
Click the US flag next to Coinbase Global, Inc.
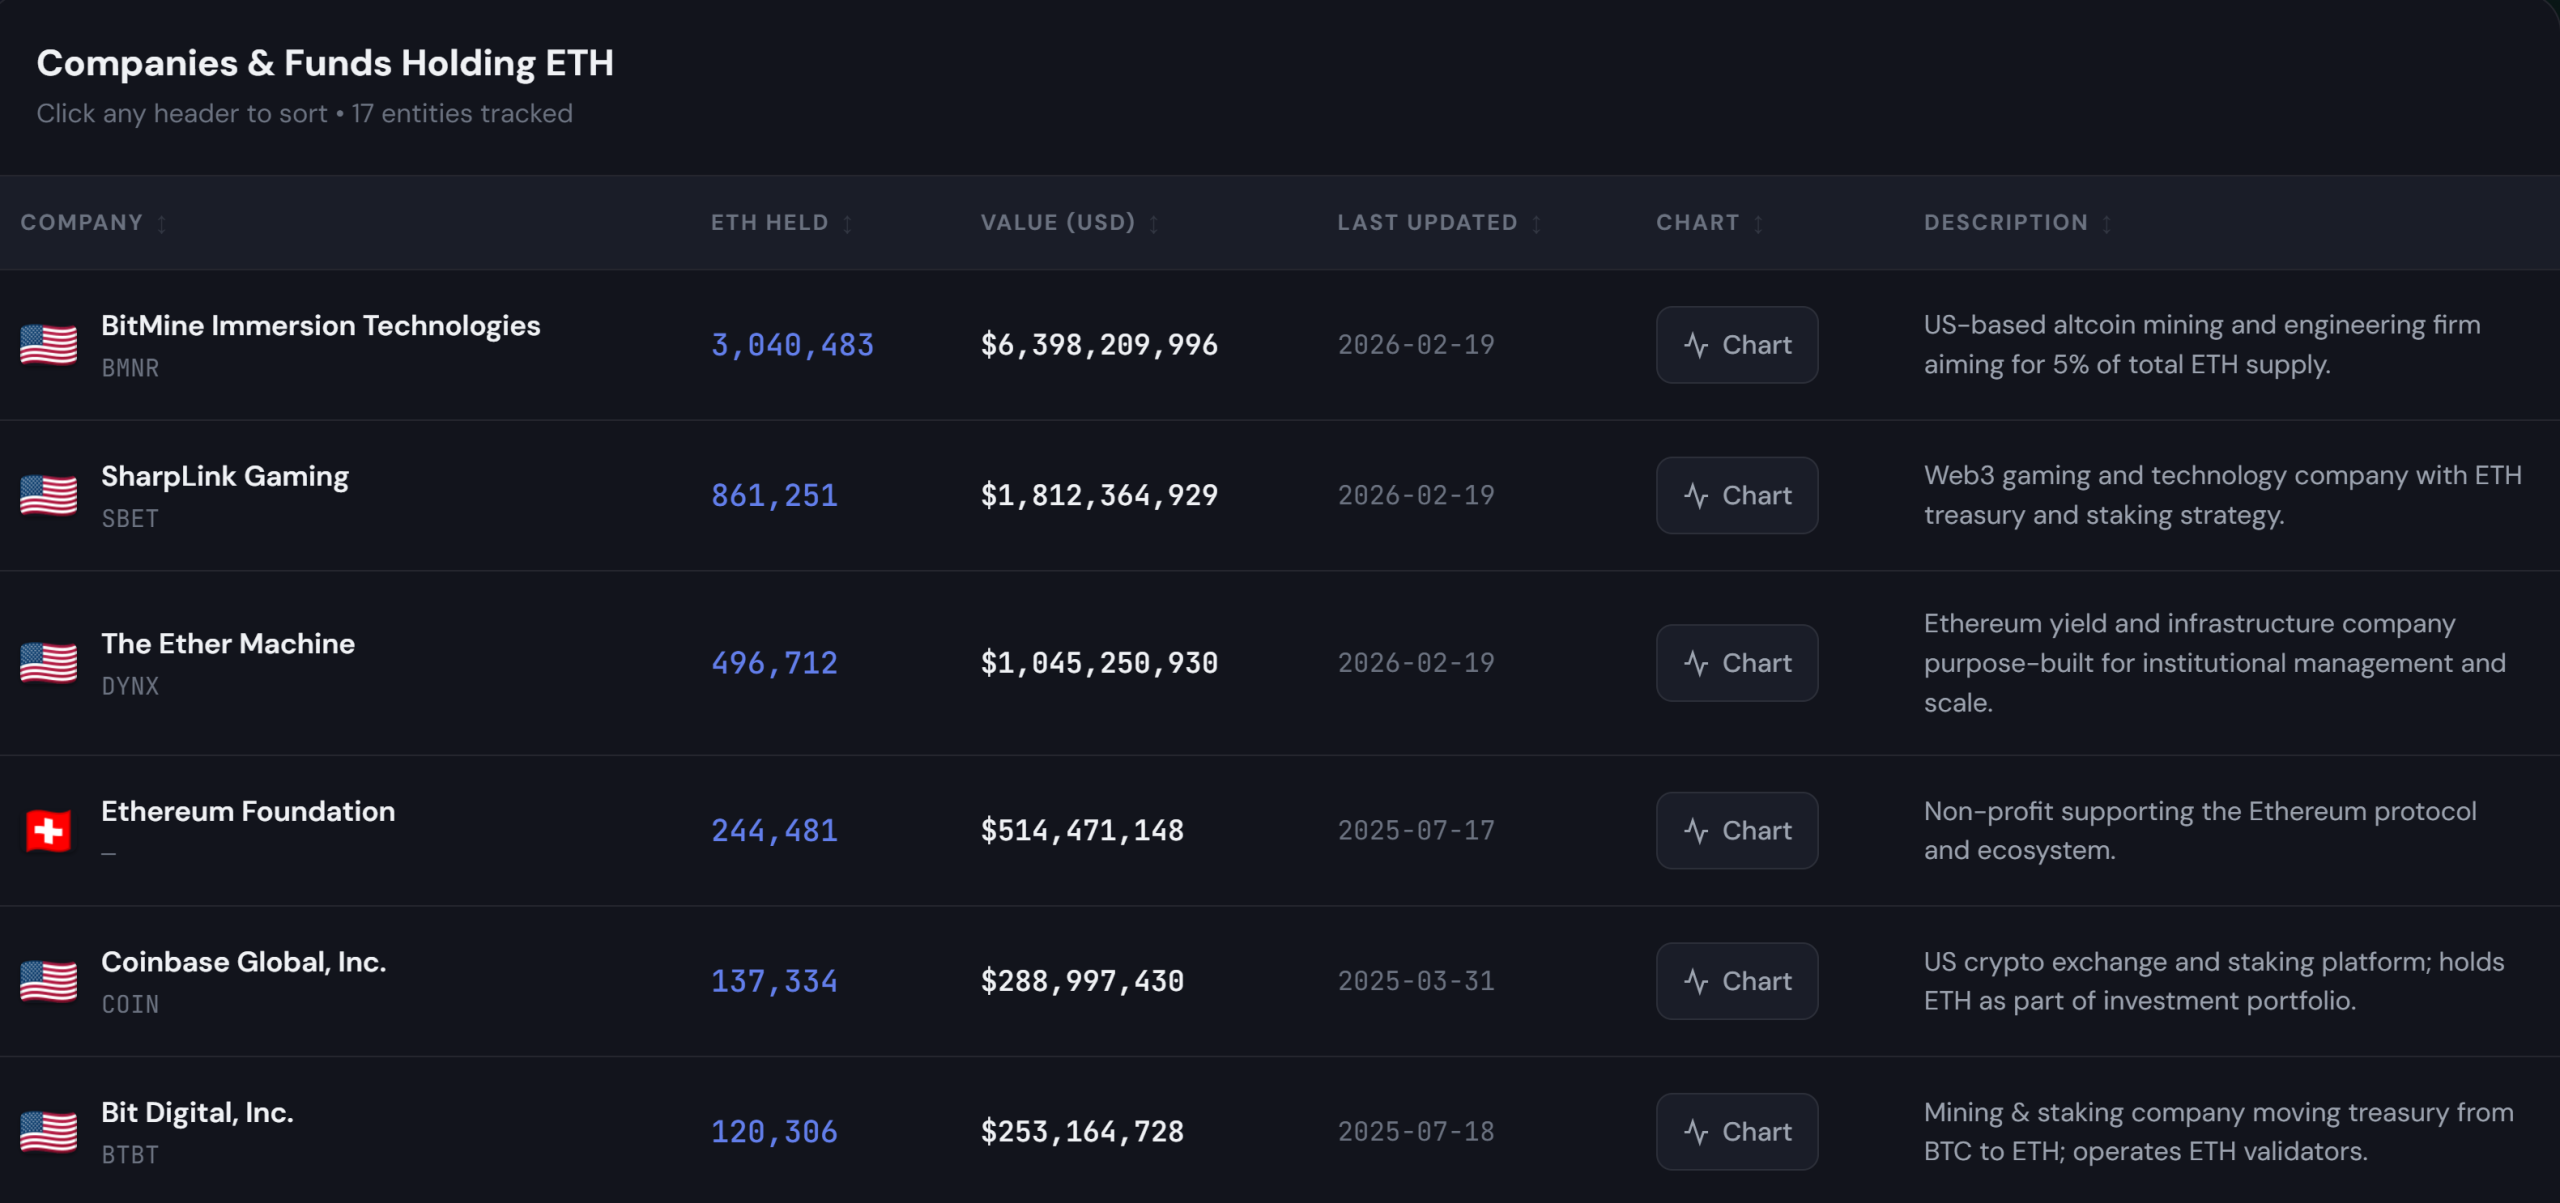tap(48, 981)
